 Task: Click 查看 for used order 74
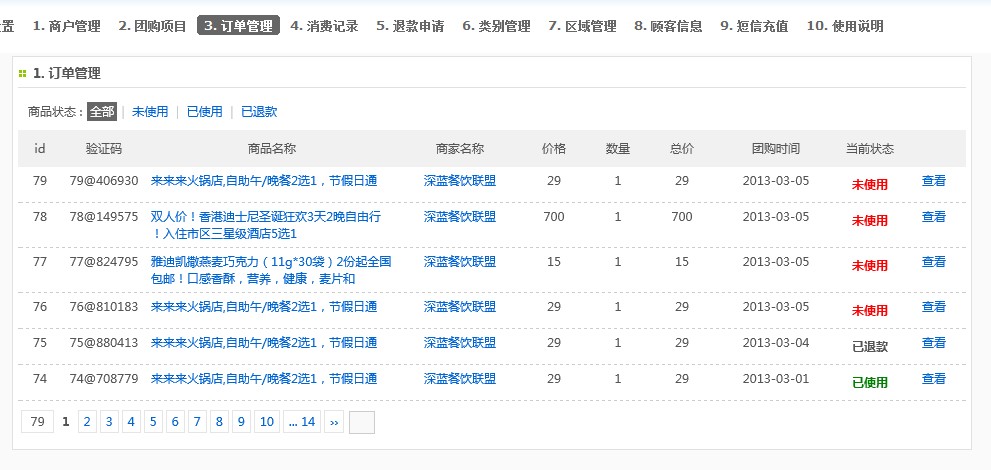[933, 378]
